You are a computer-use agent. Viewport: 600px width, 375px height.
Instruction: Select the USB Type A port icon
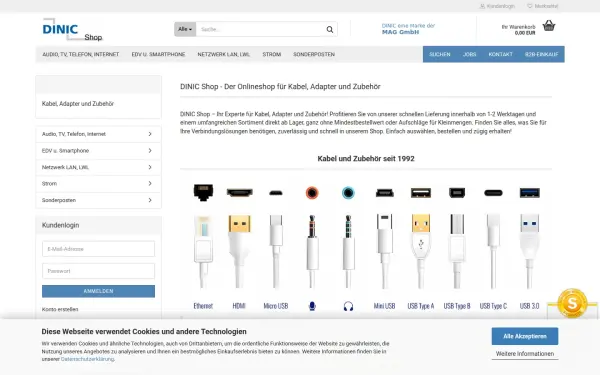(x=421, y=193)
